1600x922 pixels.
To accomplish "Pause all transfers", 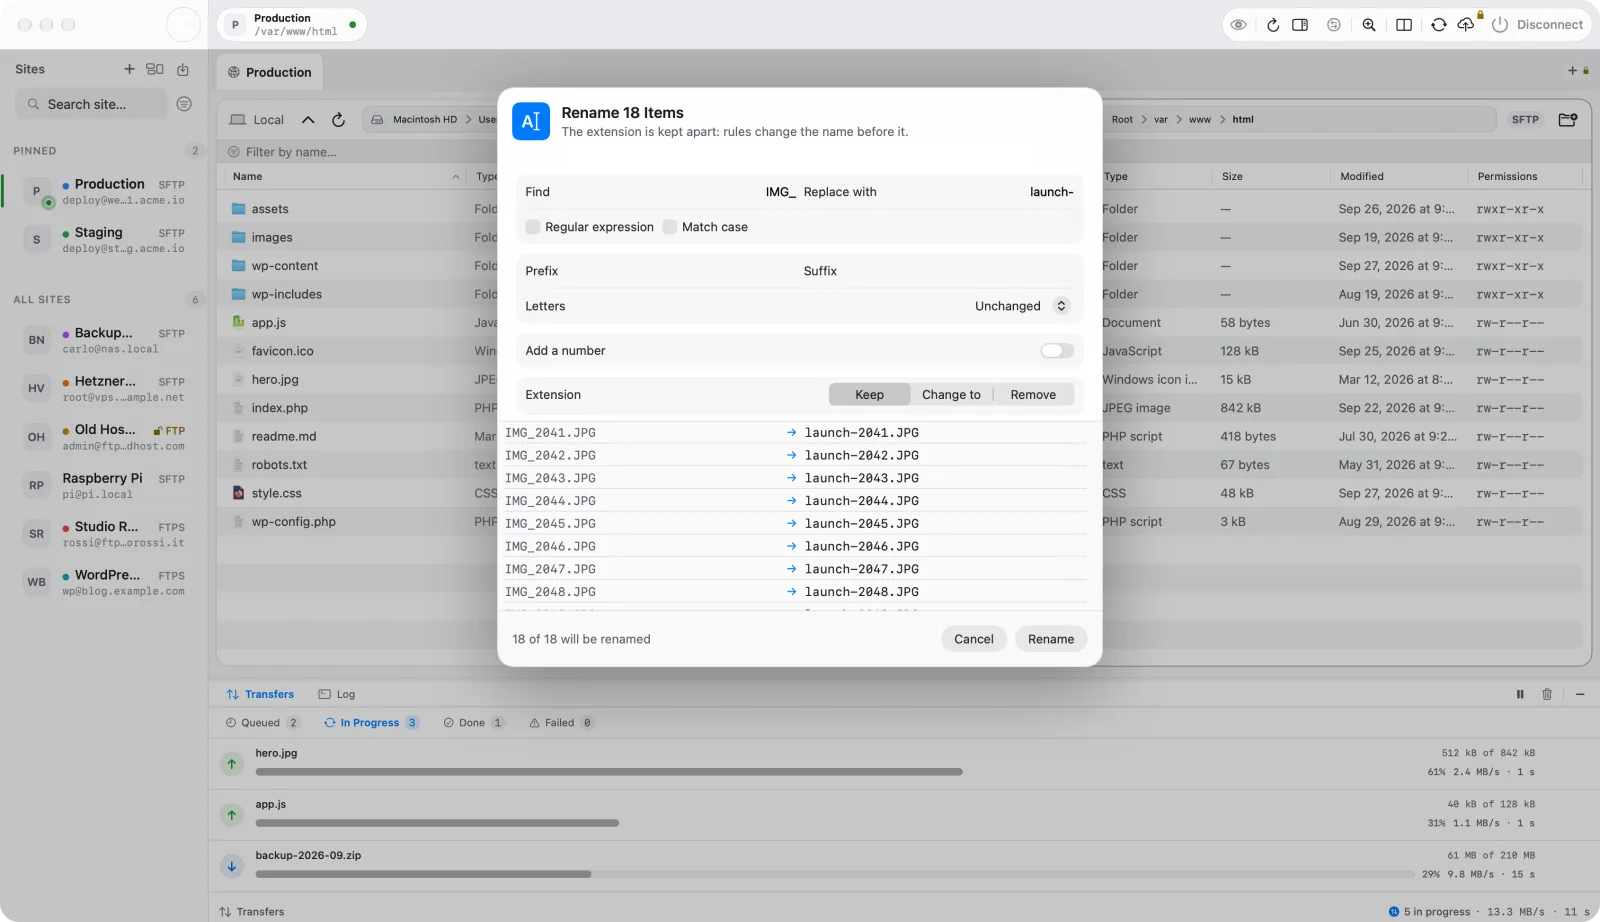I will coord(1520,694).
